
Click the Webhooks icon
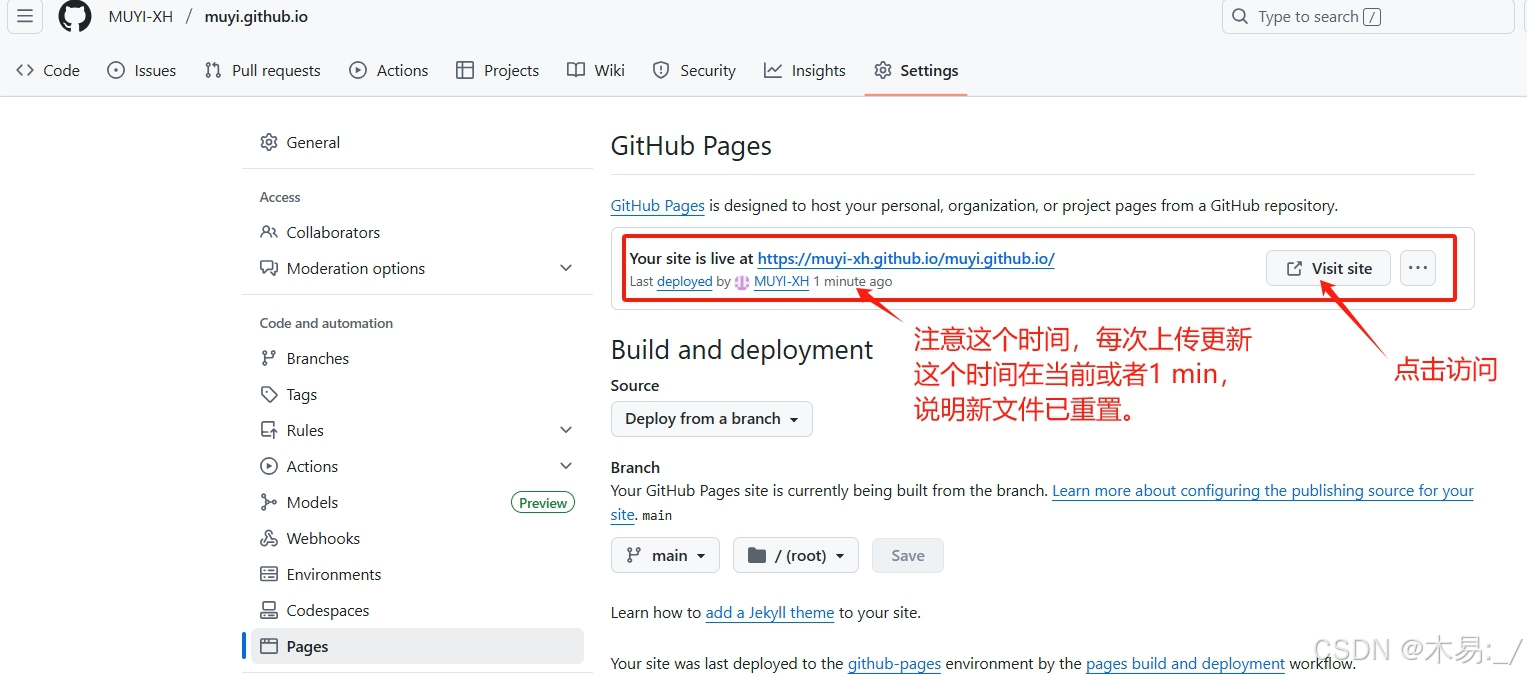[x=268, y=538]
